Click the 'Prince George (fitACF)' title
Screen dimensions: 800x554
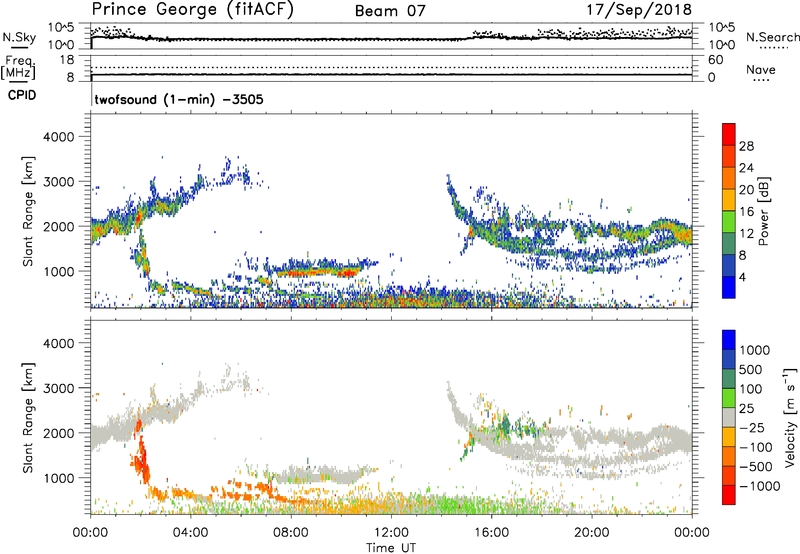tap(192, 10)
